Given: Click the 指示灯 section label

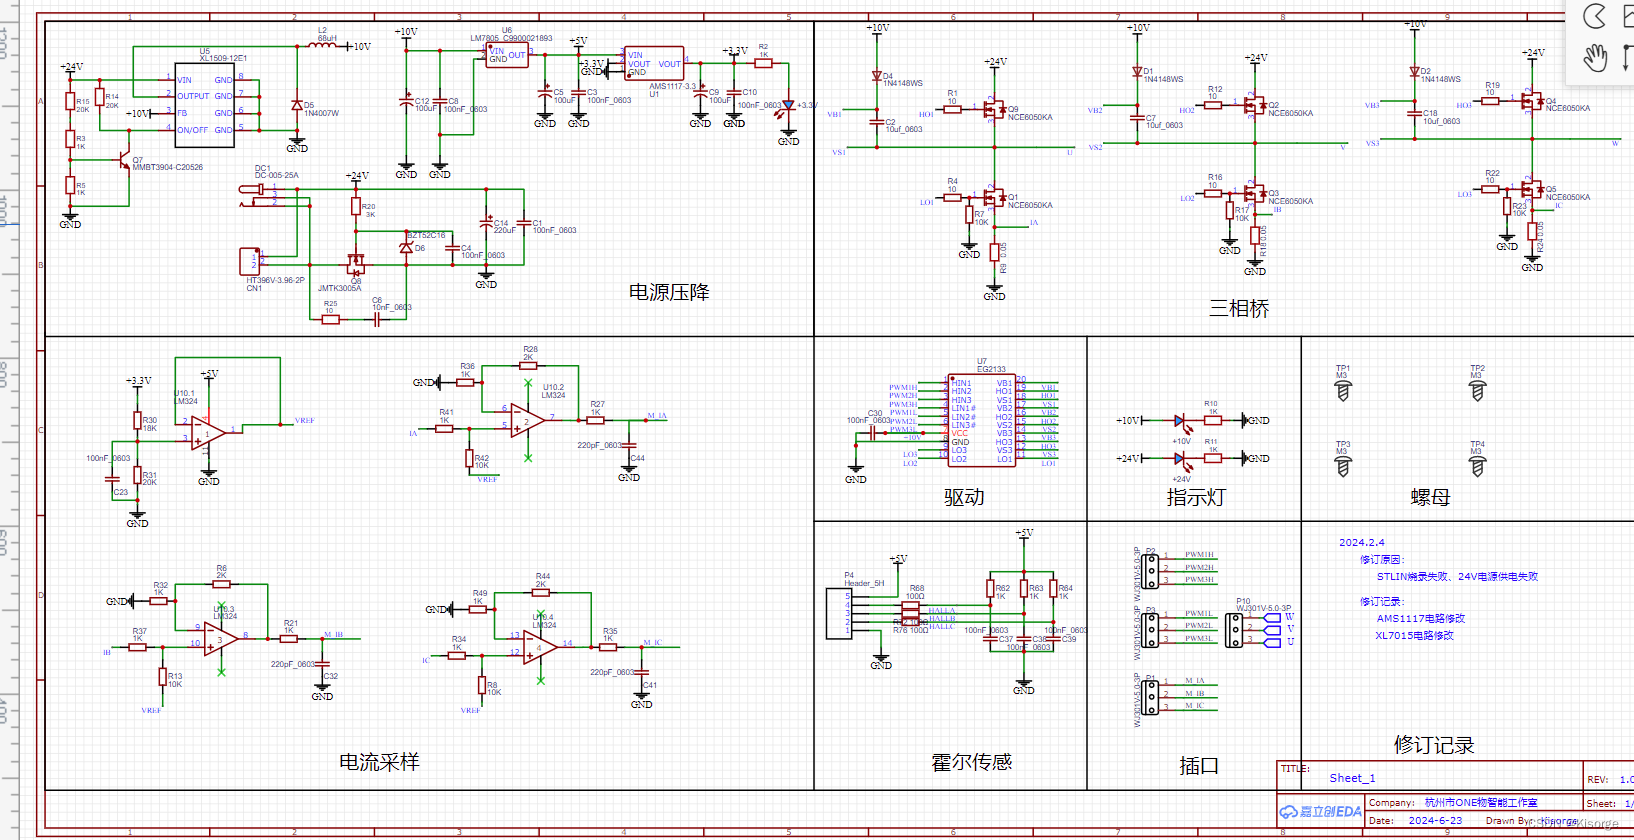Looking at the screenshot, I should click(x=1195, y=497).
